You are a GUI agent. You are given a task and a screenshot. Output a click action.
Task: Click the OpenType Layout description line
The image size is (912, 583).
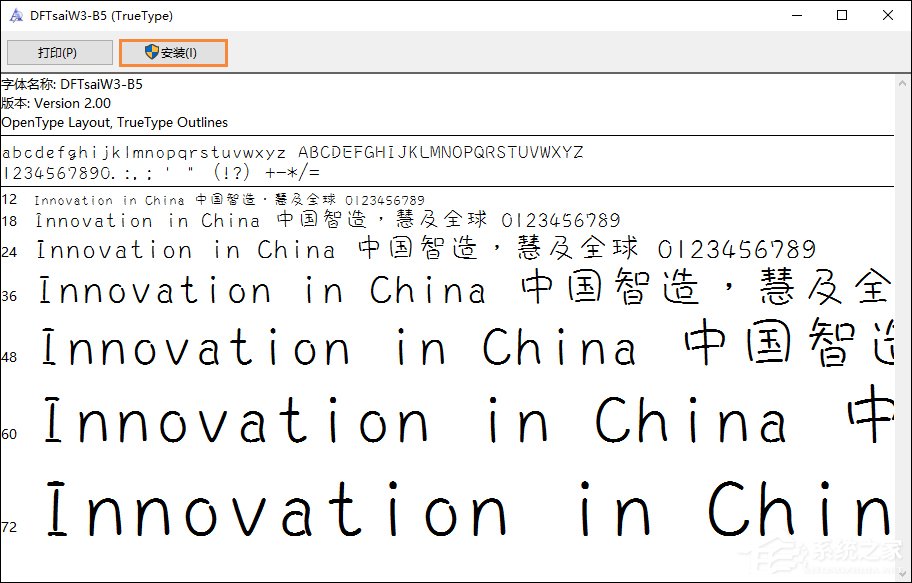[x=114, y=122]
